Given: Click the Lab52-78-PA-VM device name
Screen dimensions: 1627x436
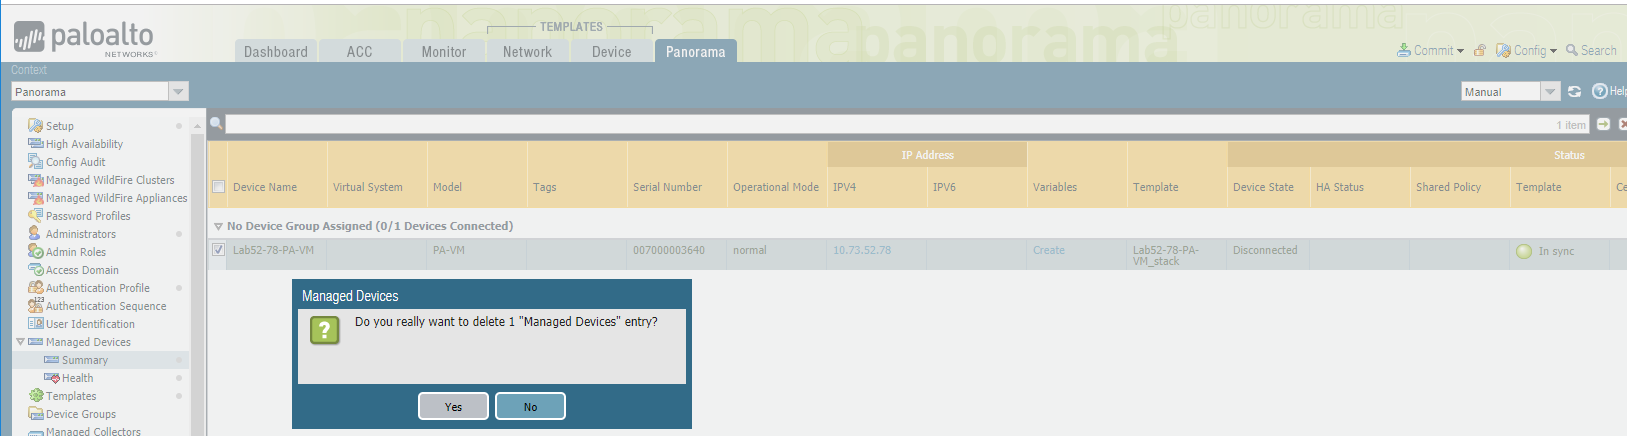Looking at the screenshot, I should click(273, 250).
